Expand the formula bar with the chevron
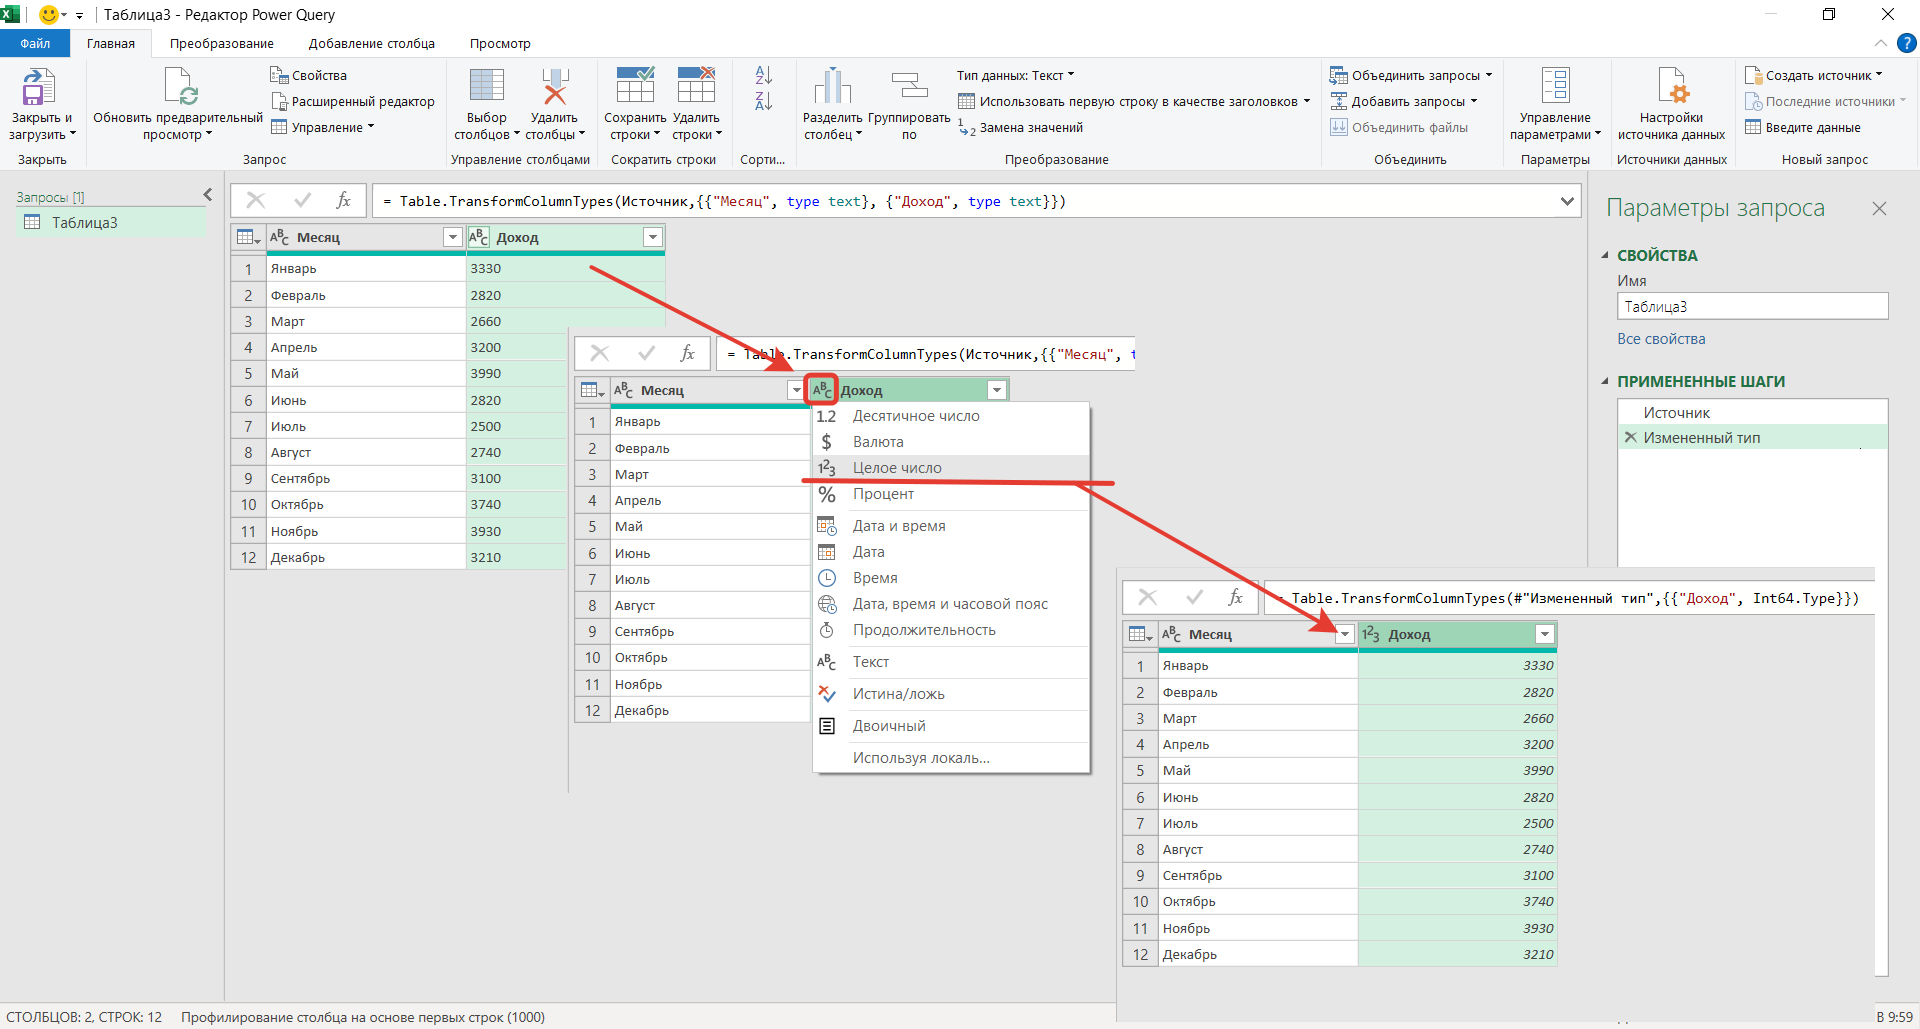The image size is (1920, 1029). [x=1567, y=201]
